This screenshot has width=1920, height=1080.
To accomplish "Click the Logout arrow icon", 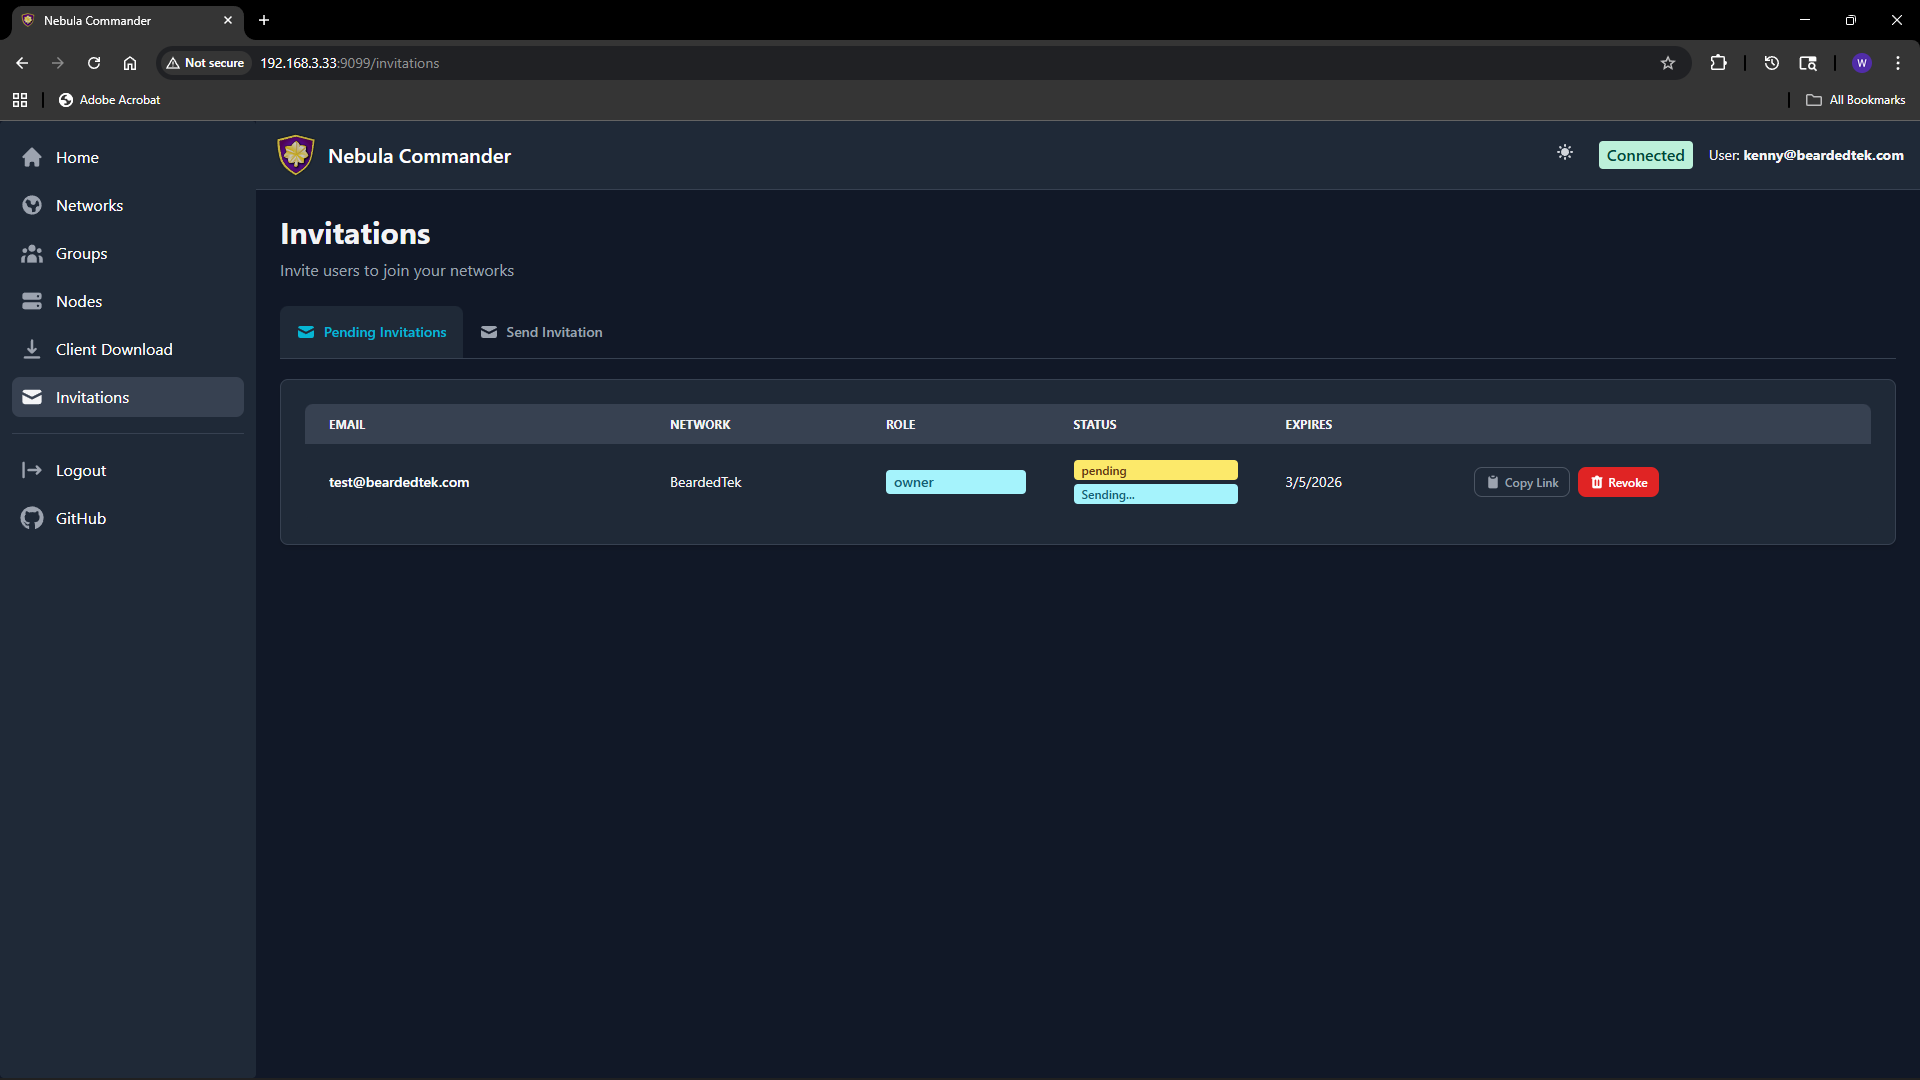I will tap(32, 470).
